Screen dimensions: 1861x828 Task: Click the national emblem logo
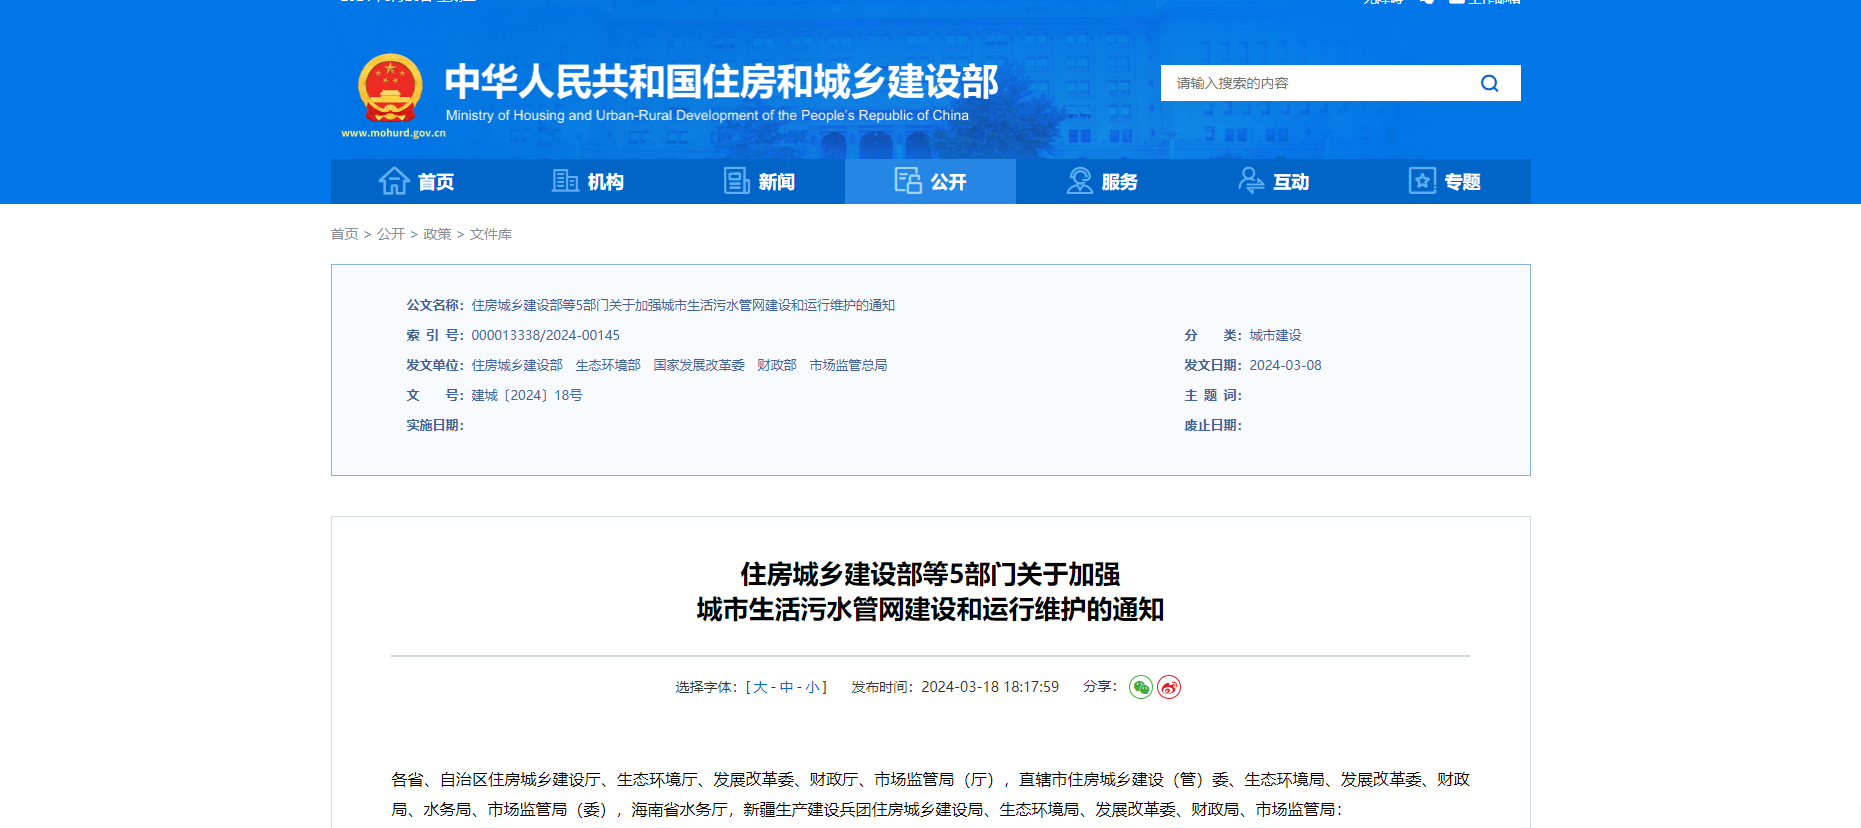[x=390, y=89]
